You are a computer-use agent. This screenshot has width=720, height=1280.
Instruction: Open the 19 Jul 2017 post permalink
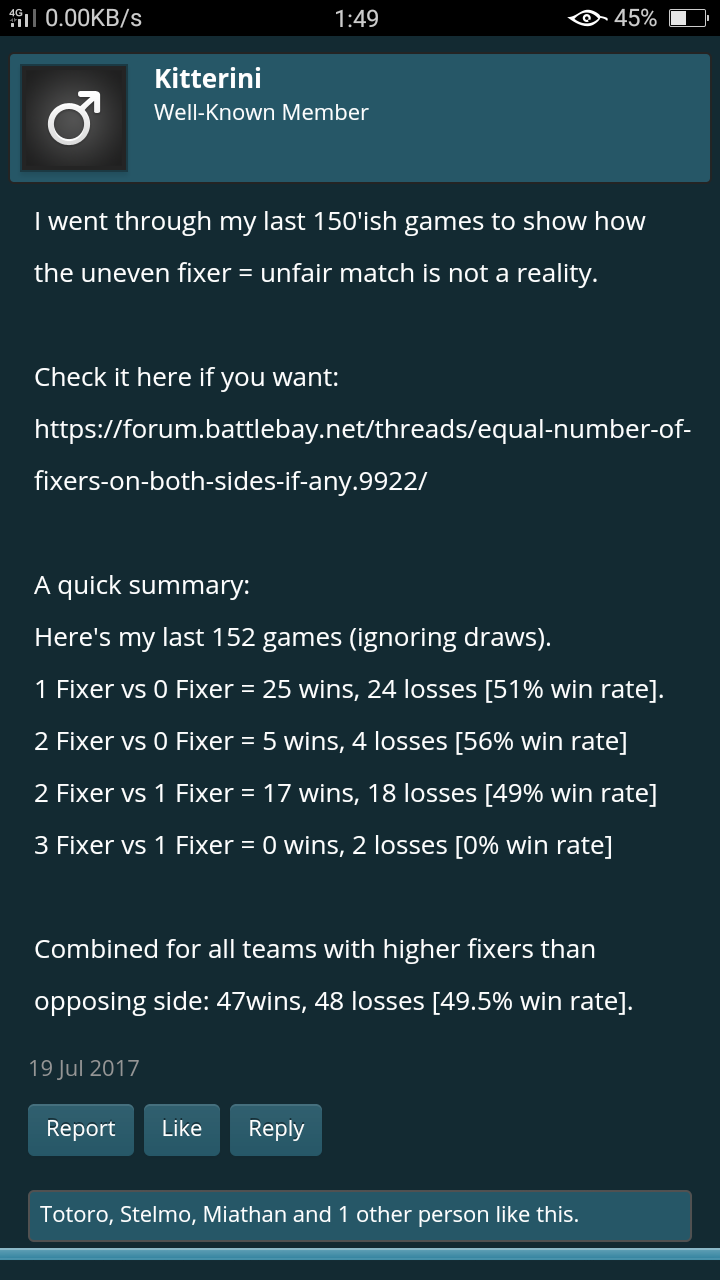coord(84,1068)
